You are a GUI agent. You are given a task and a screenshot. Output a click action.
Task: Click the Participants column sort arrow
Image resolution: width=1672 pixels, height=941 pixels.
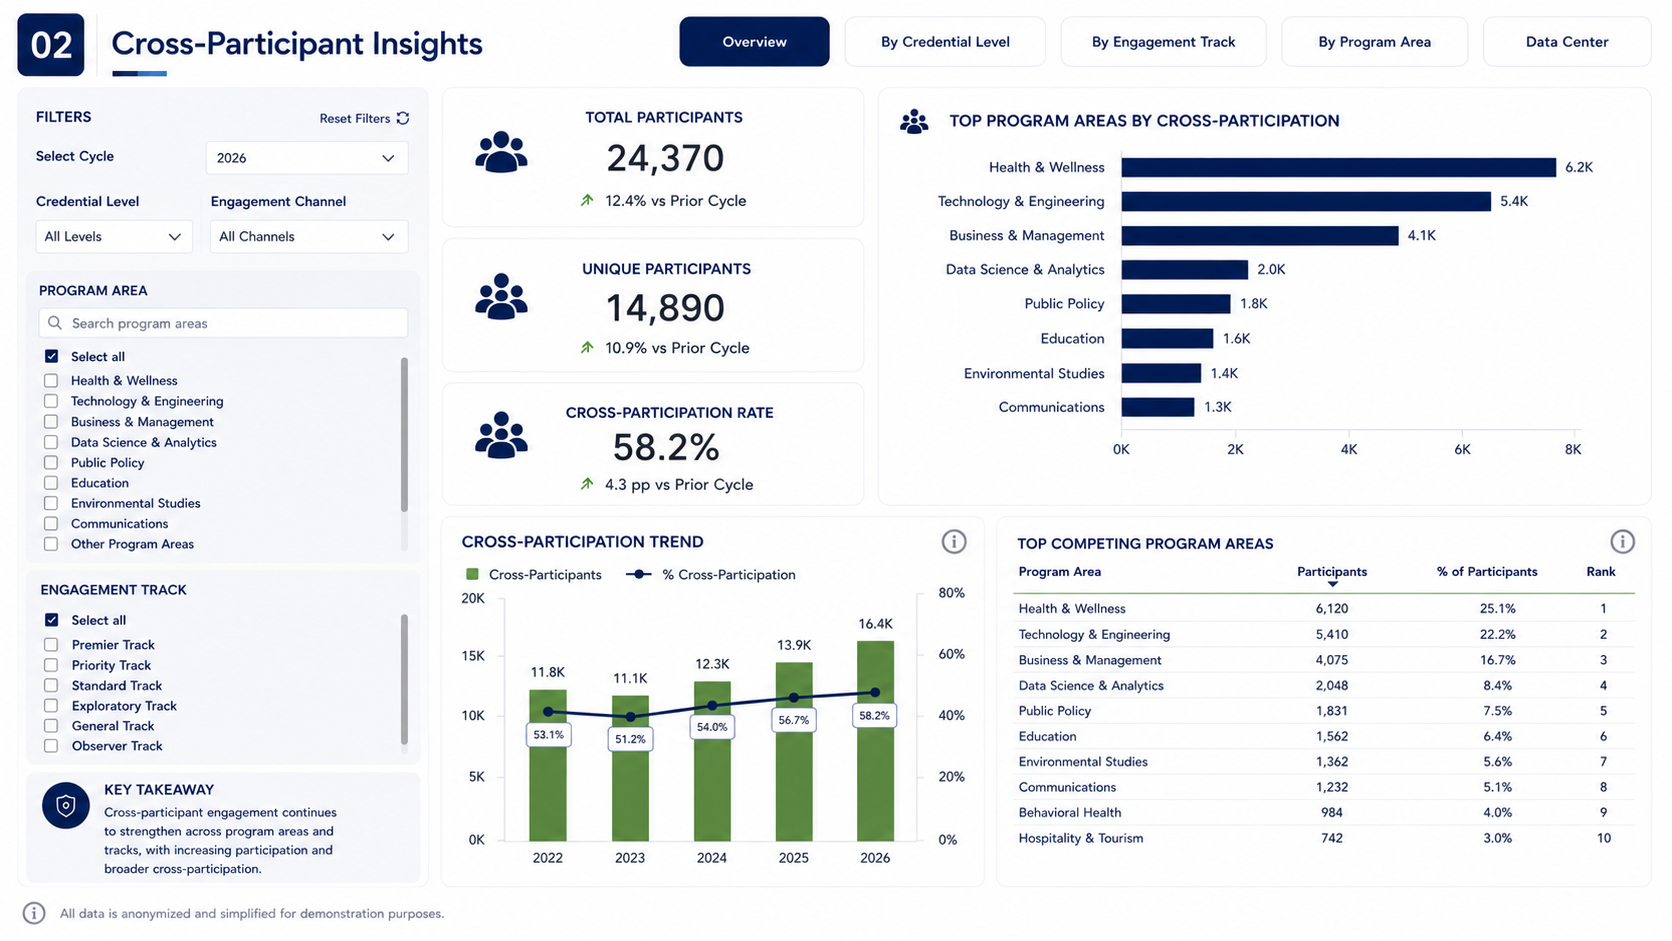pyautogui.click(x=1332, y=584)
